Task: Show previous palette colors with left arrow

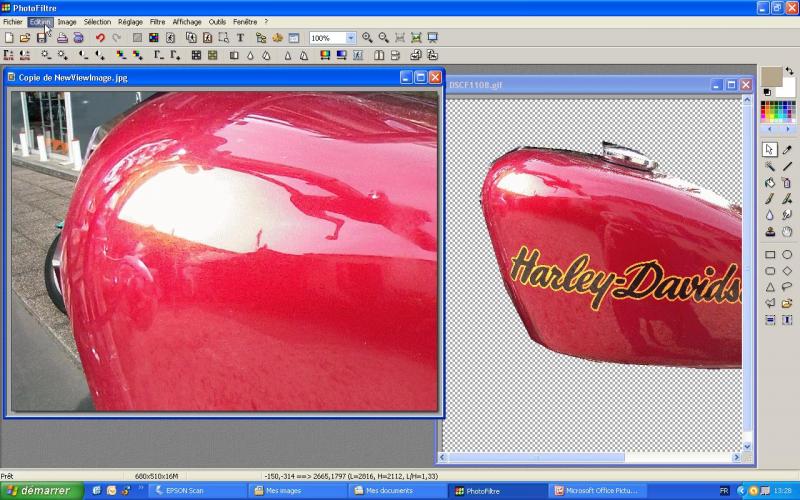Action: click(x=769, y=129)
